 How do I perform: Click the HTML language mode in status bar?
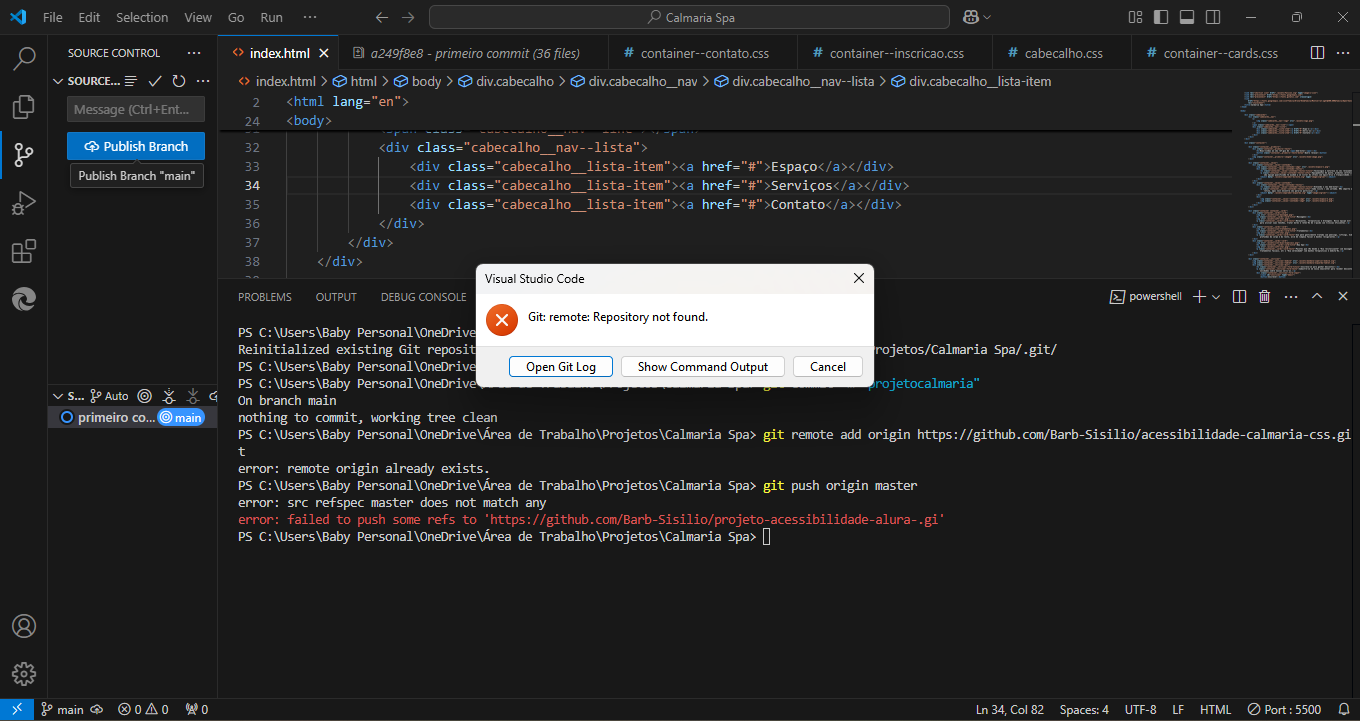tap(1215, 710)
